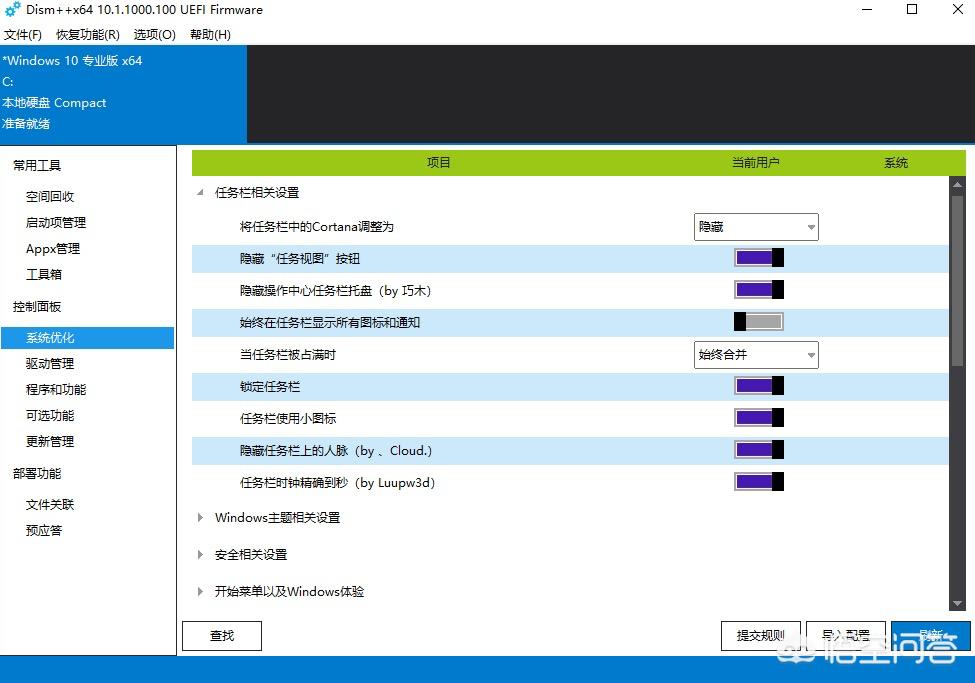Click the 导入配置 button
The image size is (975, 683).
tap(846, 636)
